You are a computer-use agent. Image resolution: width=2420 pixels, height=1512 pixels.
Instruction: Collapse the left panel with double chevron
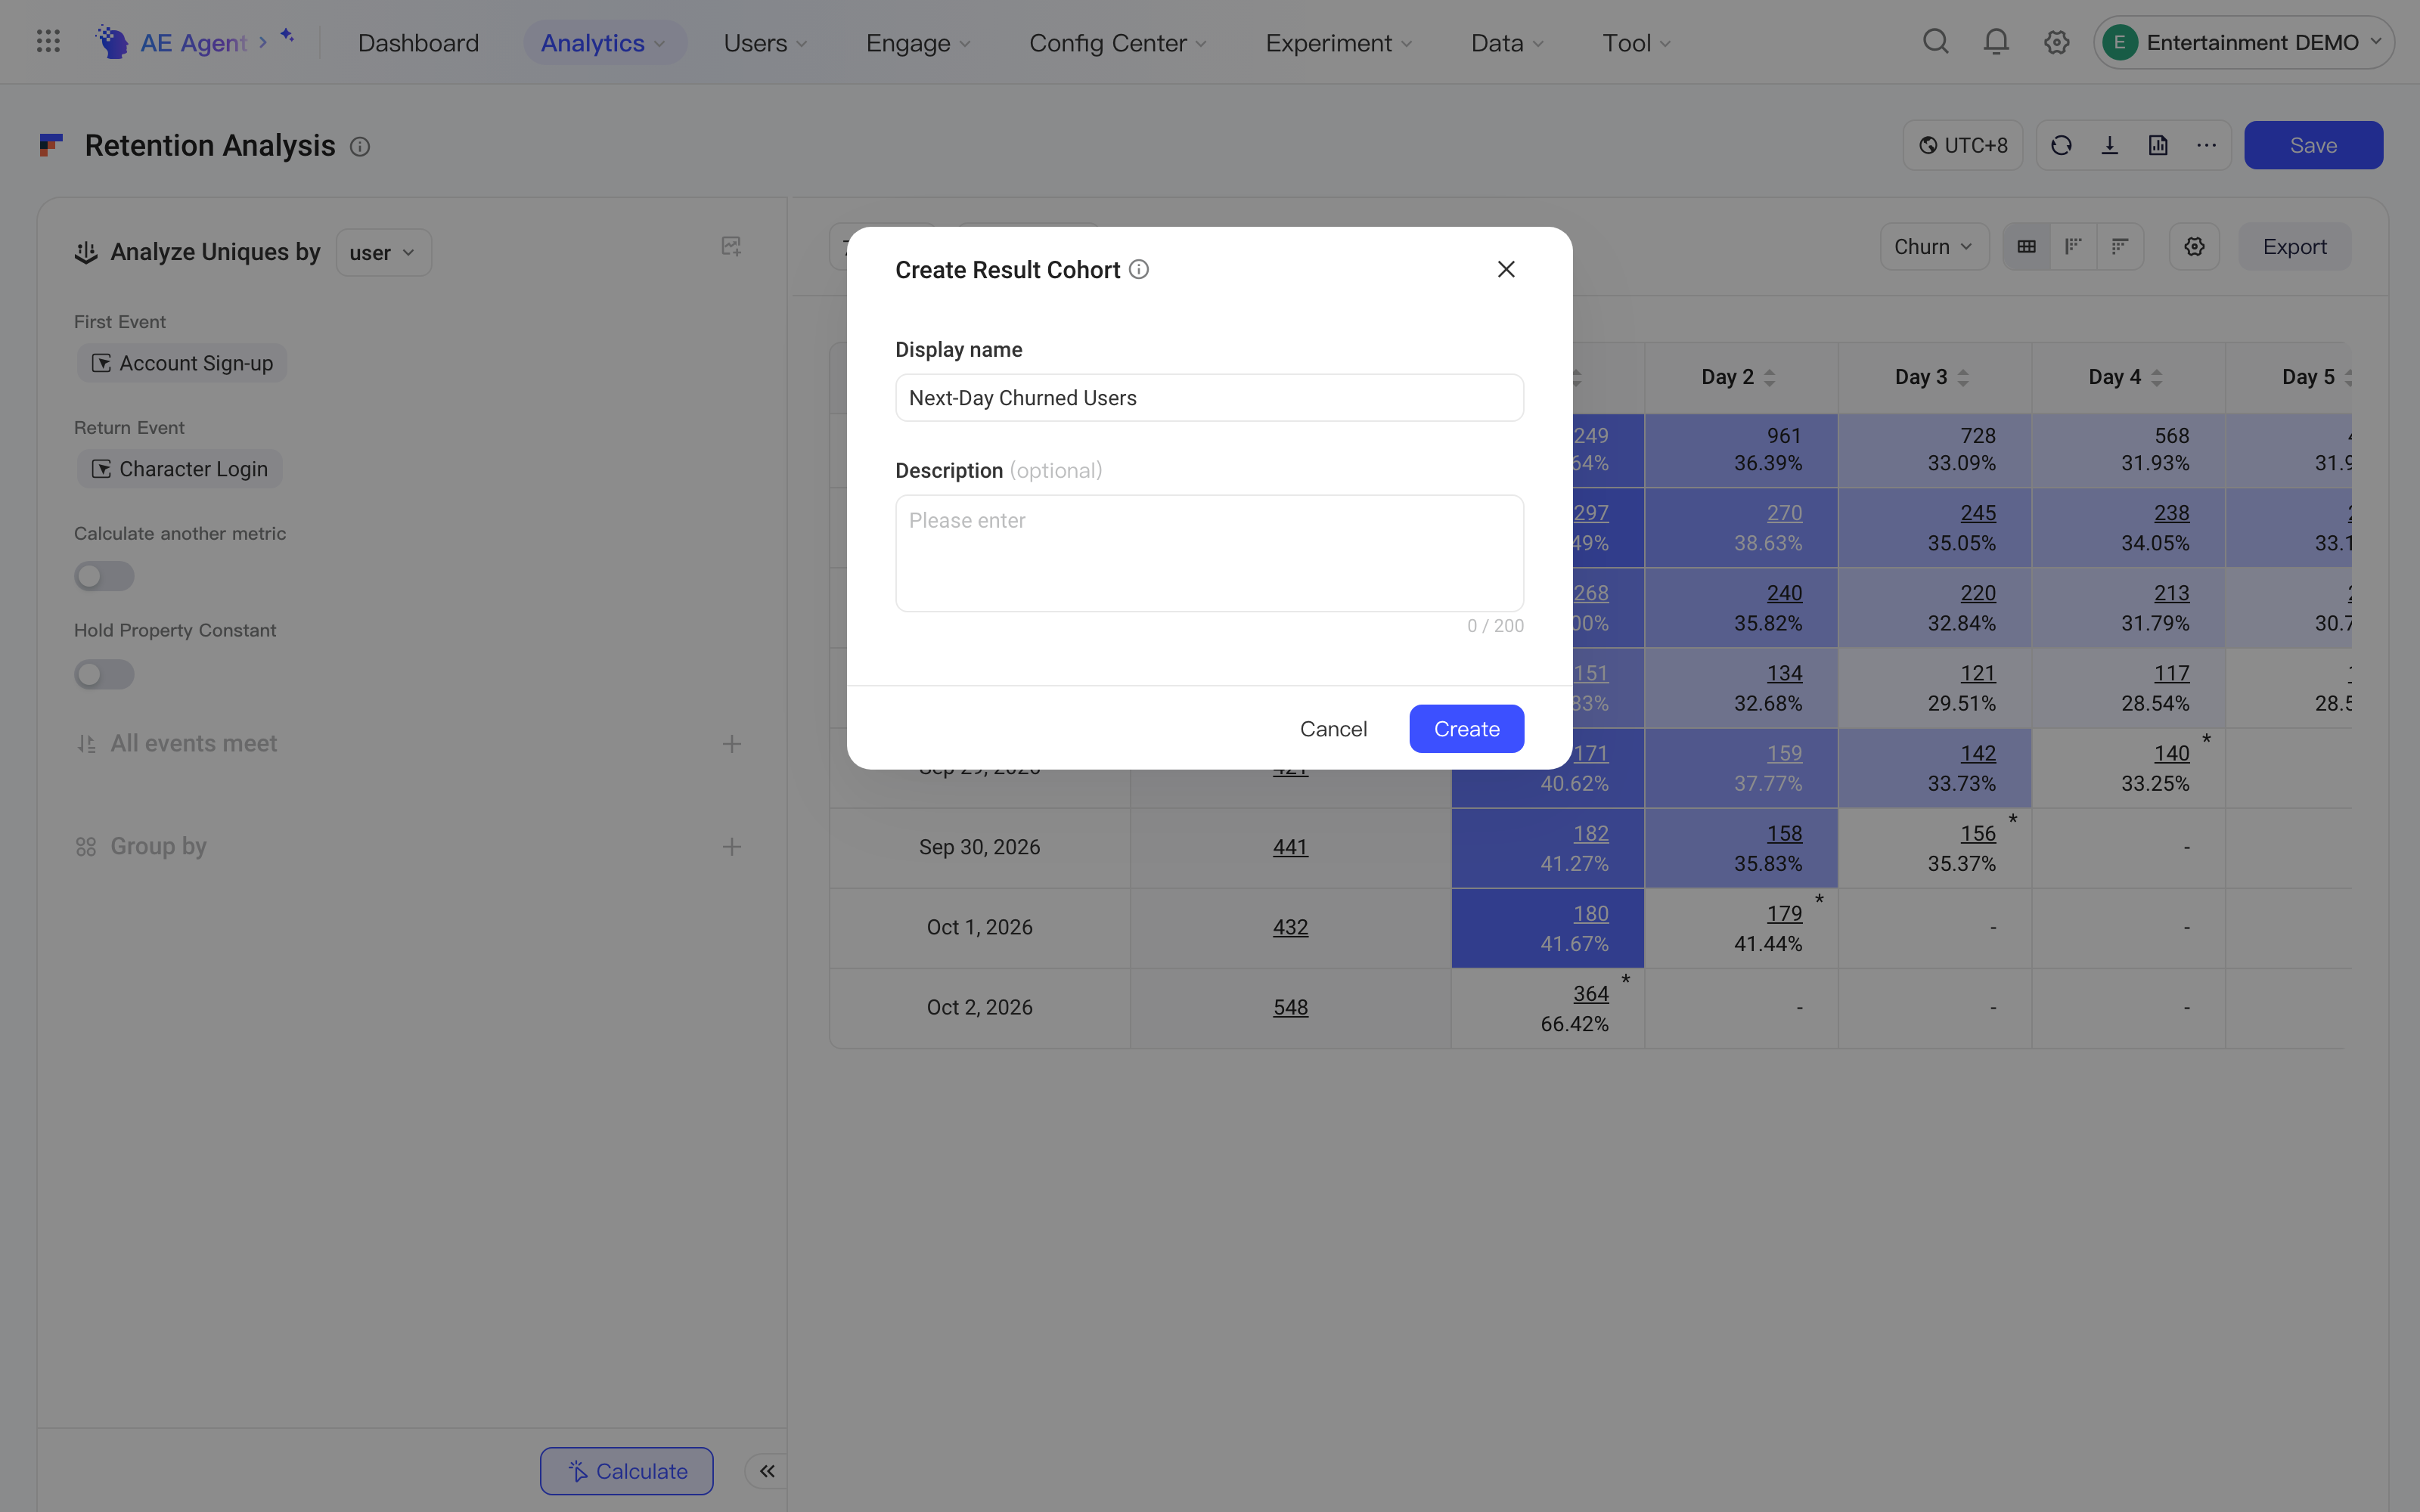(767, 1471)
